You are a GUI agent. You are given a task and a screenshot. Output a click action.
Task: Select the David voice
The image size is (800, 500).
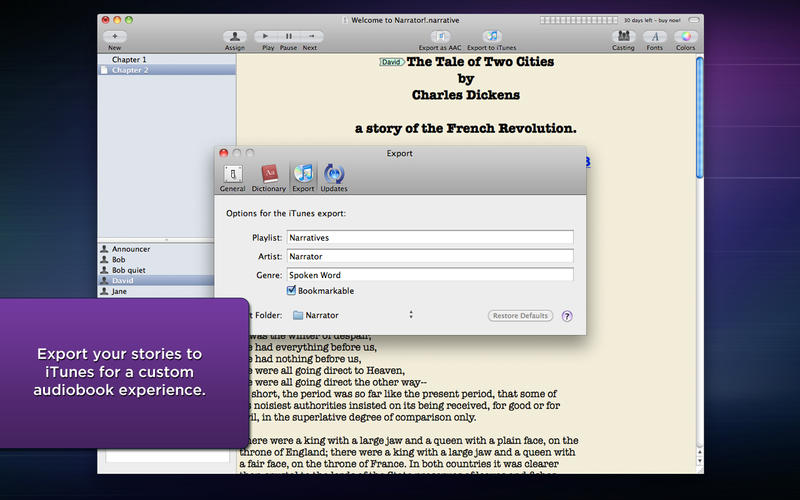tap(156, 281)
